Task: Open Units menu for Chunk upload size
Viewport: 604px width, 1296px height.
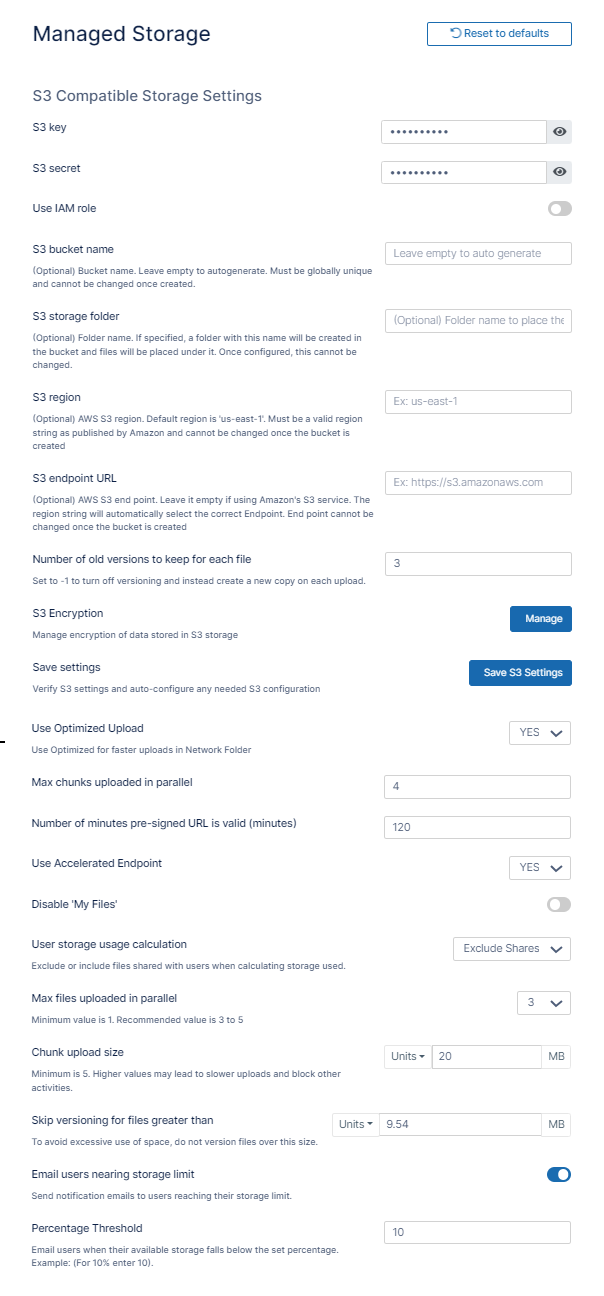Action: [x=408, y=1057]
